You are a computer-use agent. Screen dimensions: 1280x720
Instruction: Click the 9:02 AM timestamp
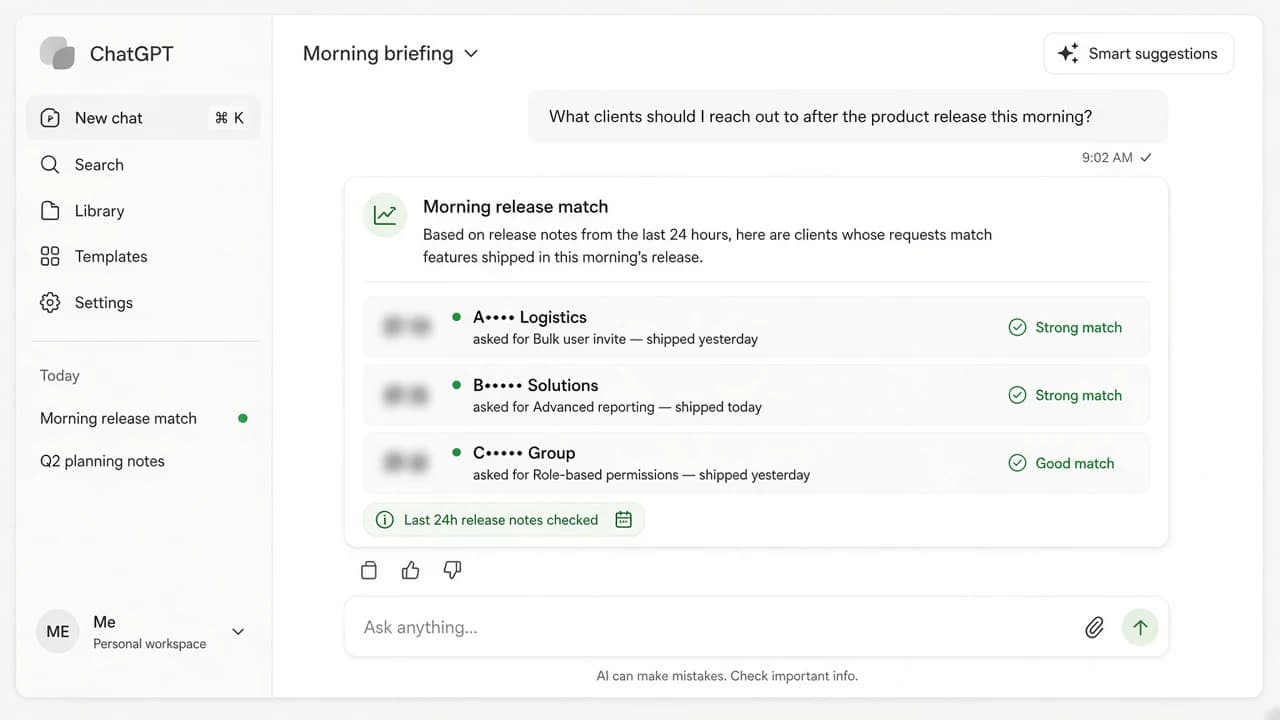click(x=1107, y=158)
